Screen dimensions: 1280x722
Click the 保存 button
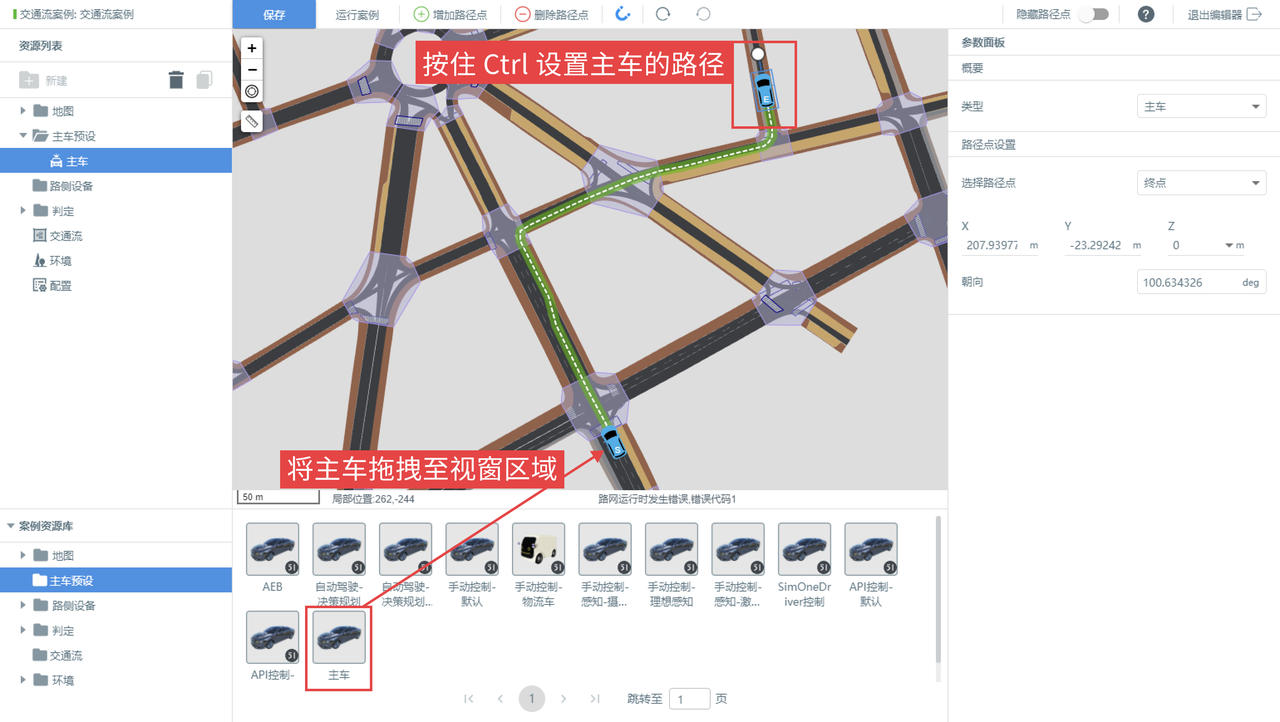274,14
